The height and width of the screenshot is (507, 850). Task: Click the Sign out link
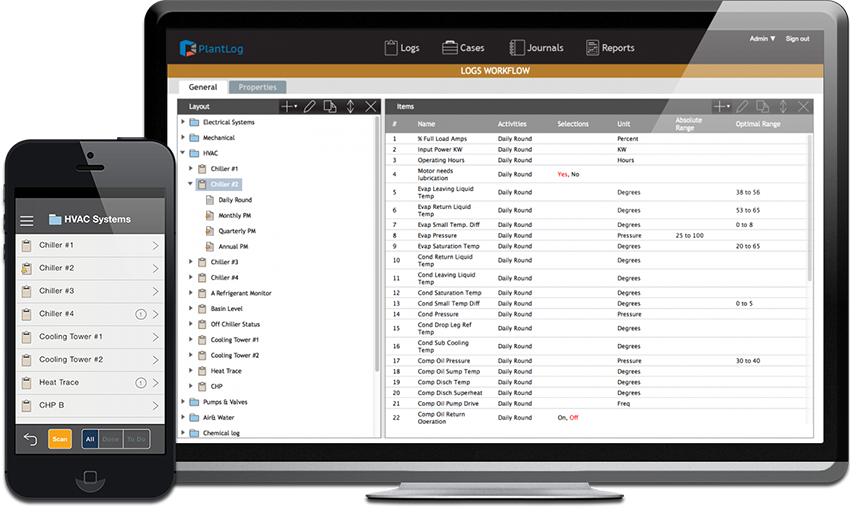[x=797, y=39]
